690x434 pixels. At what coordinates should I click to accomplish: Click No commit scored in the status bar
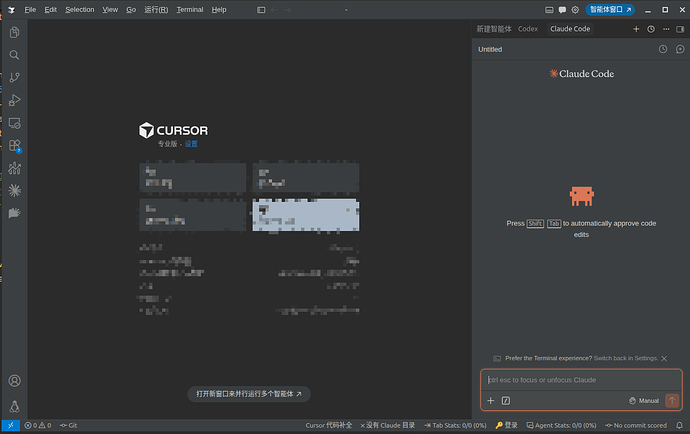tap(636, 426)
